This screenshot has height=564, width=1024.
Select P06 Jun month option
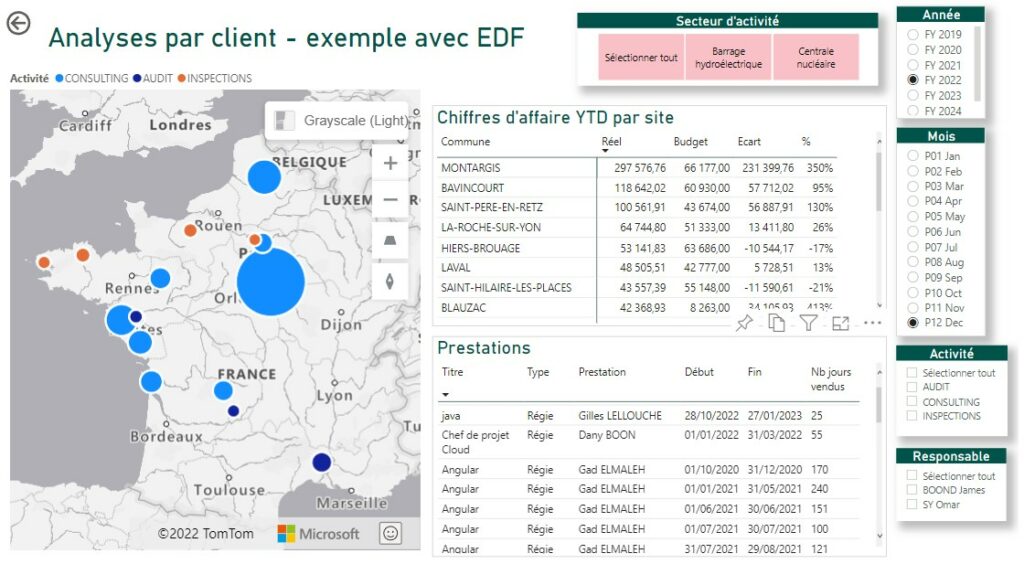point(912,232)
